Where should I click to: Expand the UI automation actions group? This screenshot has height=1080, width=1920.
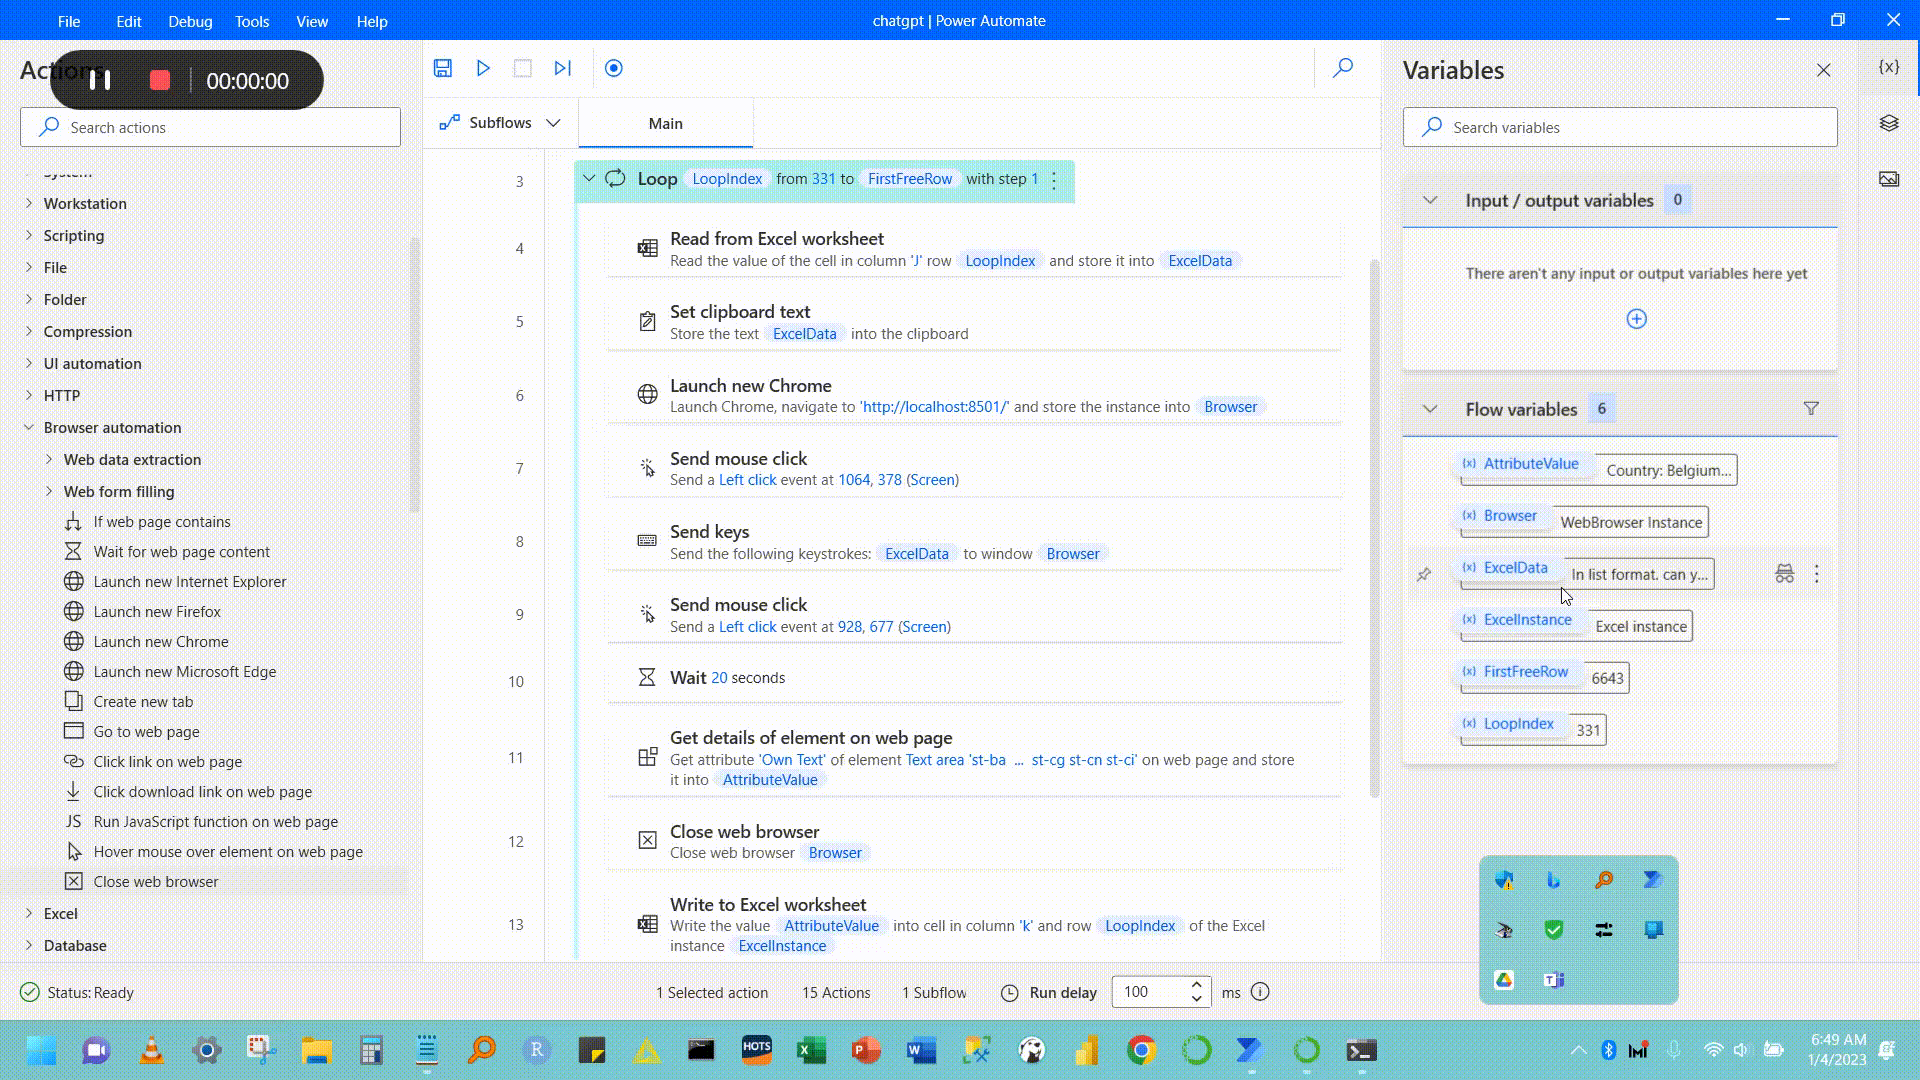28,363
